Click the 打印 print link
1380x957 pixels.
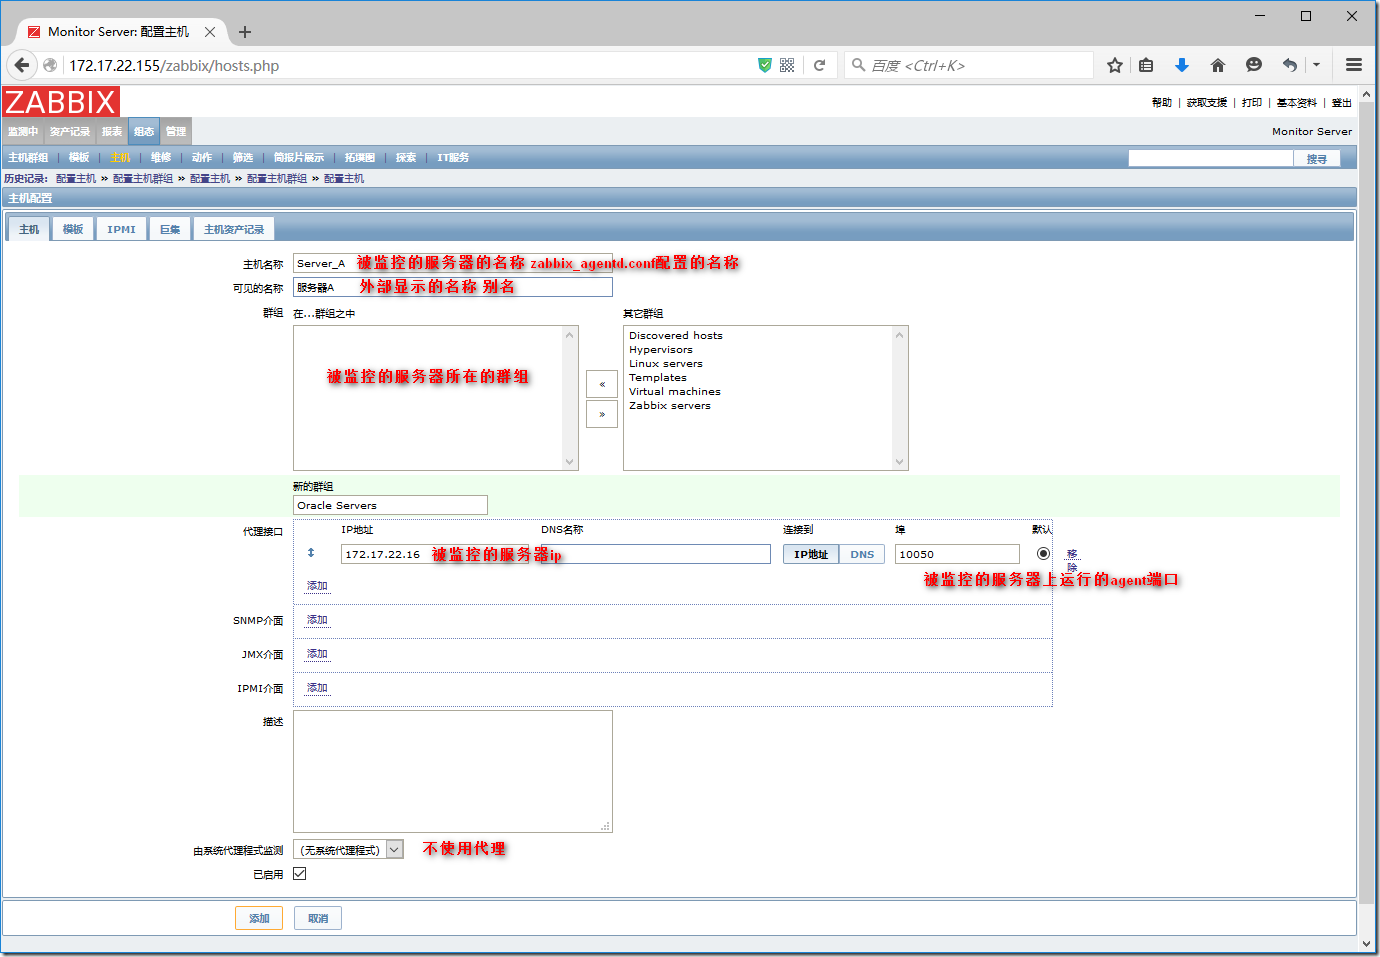[x=1252, y=102]
